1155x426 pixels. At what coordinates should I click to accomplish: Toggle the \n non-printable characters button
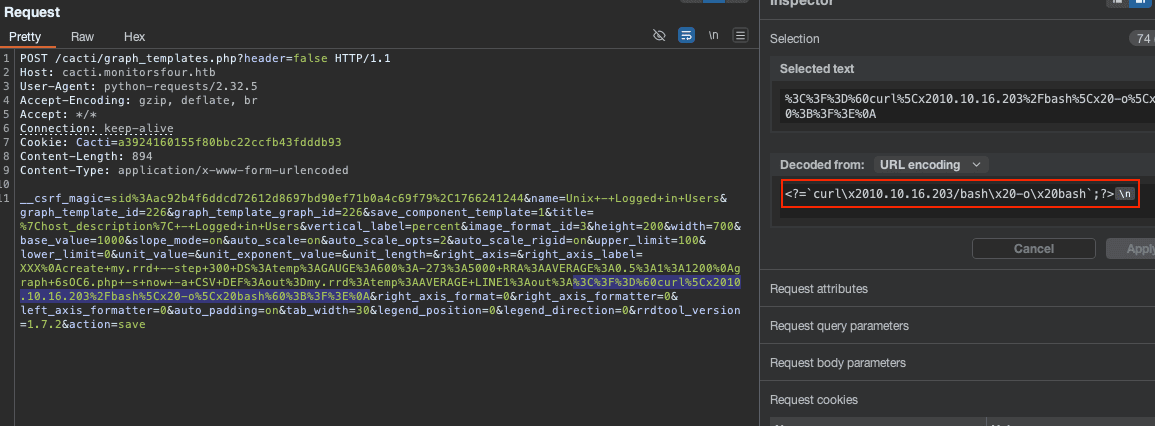(713, 35)
